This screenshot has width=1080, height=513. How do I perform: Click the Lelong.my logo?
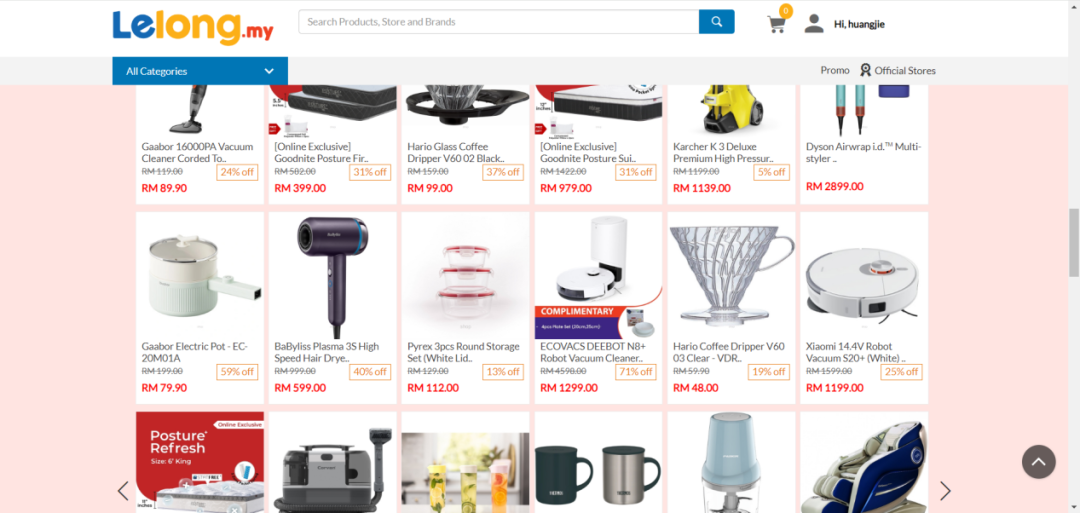tap(193, 28)
